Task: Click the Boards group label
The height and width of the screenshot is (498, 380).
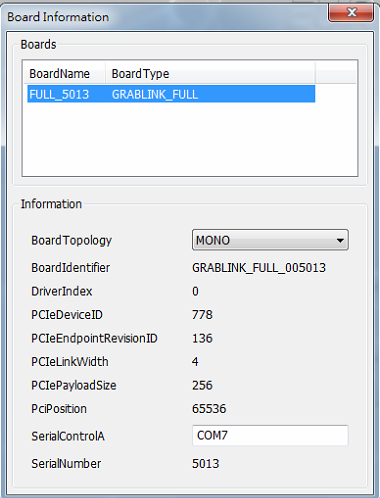Action: (38, 44)
